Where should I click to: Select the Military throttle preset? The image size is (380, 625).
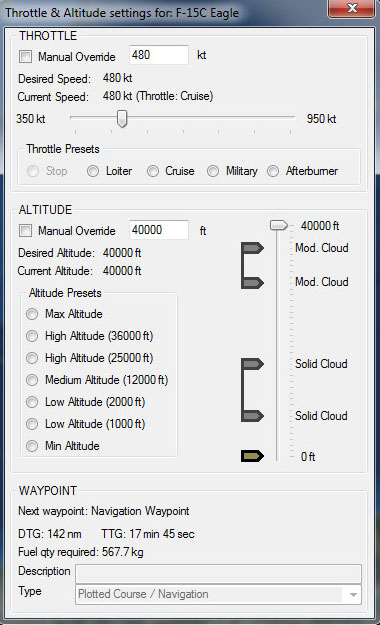213,171
